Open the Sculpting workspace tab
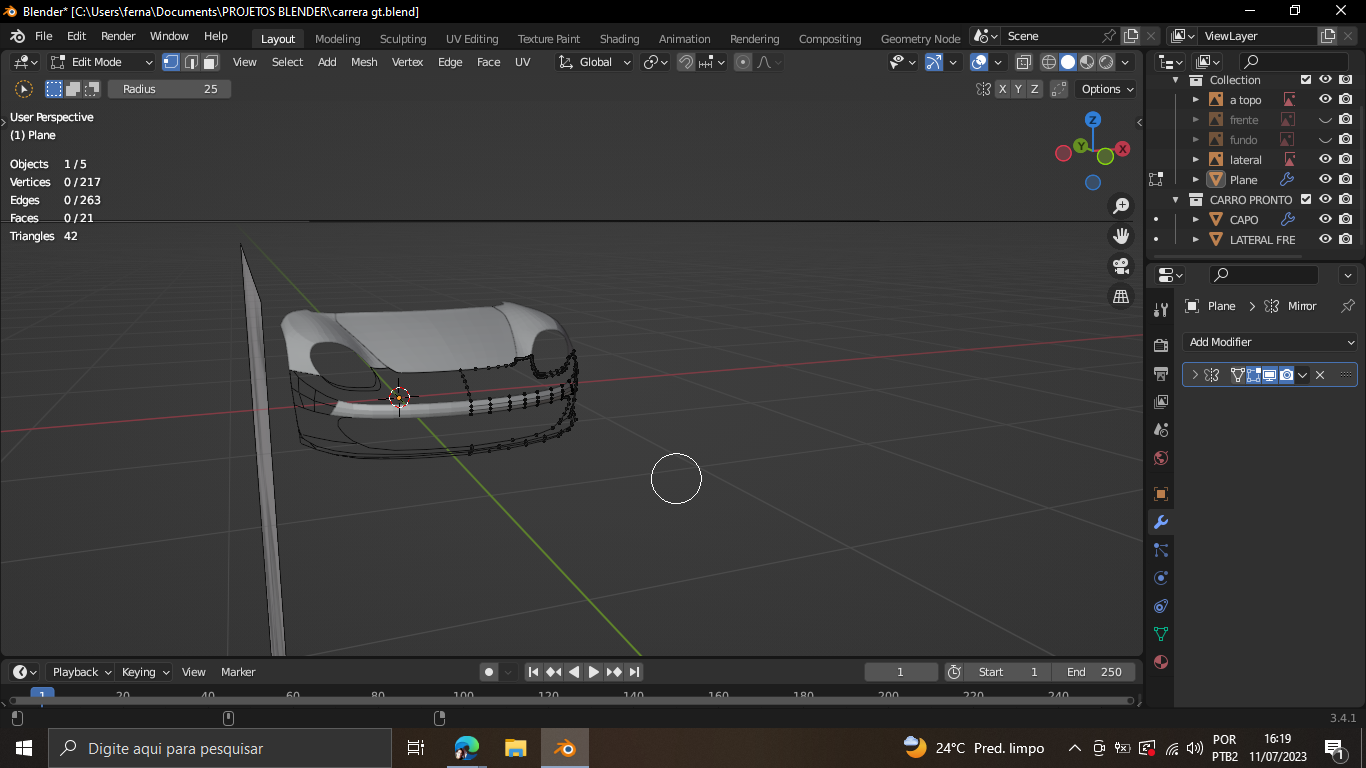 (403, 39)
